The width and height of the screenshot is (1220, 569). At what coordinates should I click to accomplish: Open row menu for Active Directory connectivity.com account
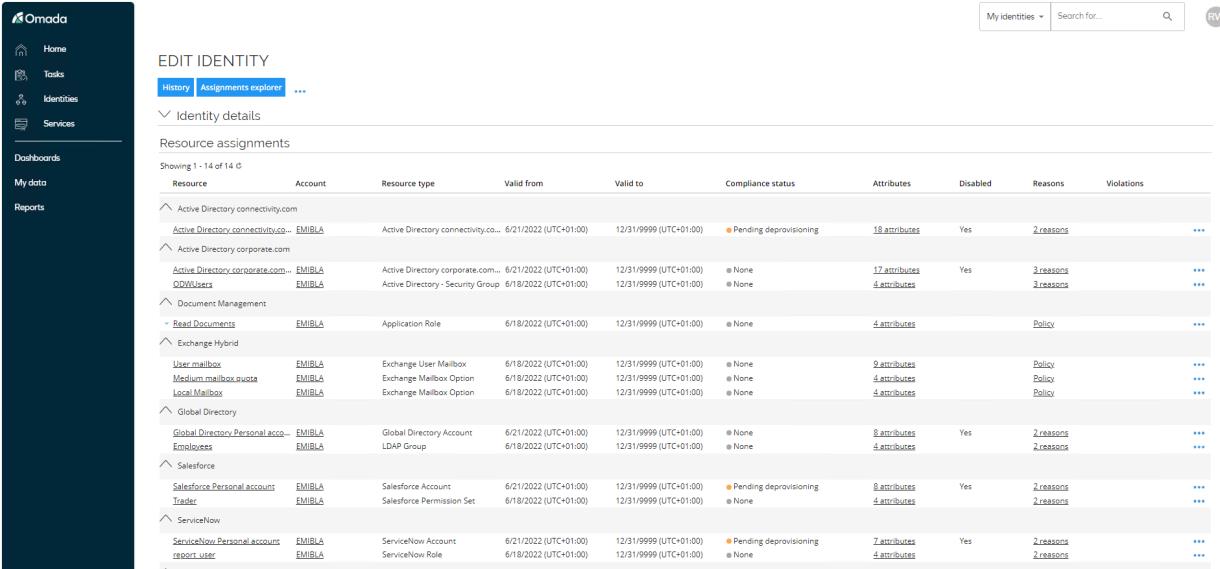pyautogui.click(x=1199, y=230)
